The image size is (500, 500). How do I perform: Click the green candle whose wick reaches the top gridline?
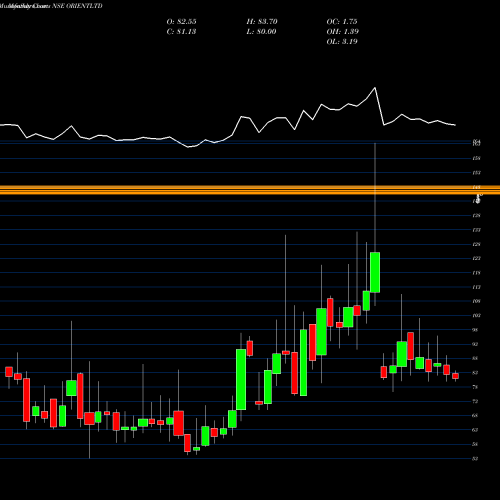point(375,272)
